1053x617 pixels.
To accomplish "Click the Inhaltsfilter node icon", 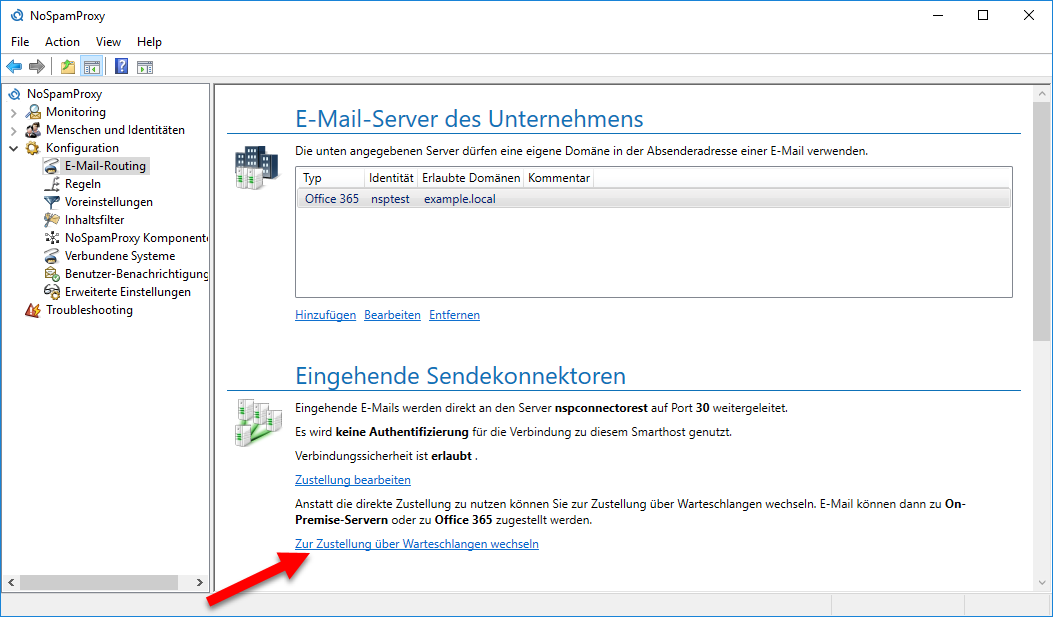I will pos(52,220).
